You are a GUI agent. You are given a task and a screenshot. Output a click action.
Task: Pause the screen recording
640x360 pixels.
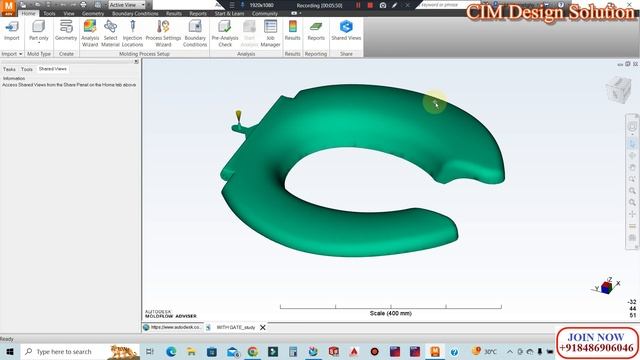click(x=358, y=5)
